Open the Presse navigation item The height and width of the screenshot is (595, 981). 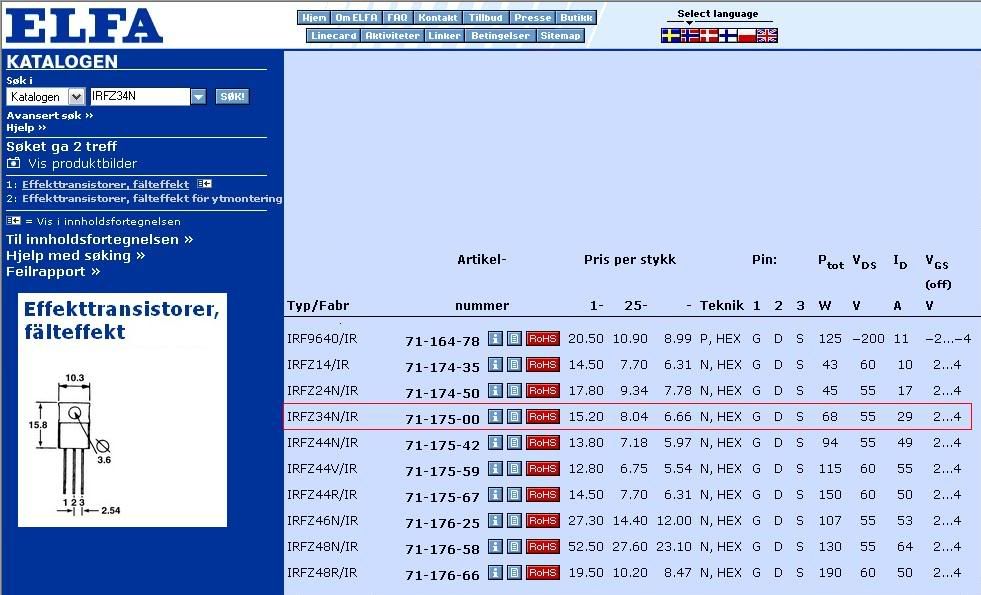pos(532,18)
